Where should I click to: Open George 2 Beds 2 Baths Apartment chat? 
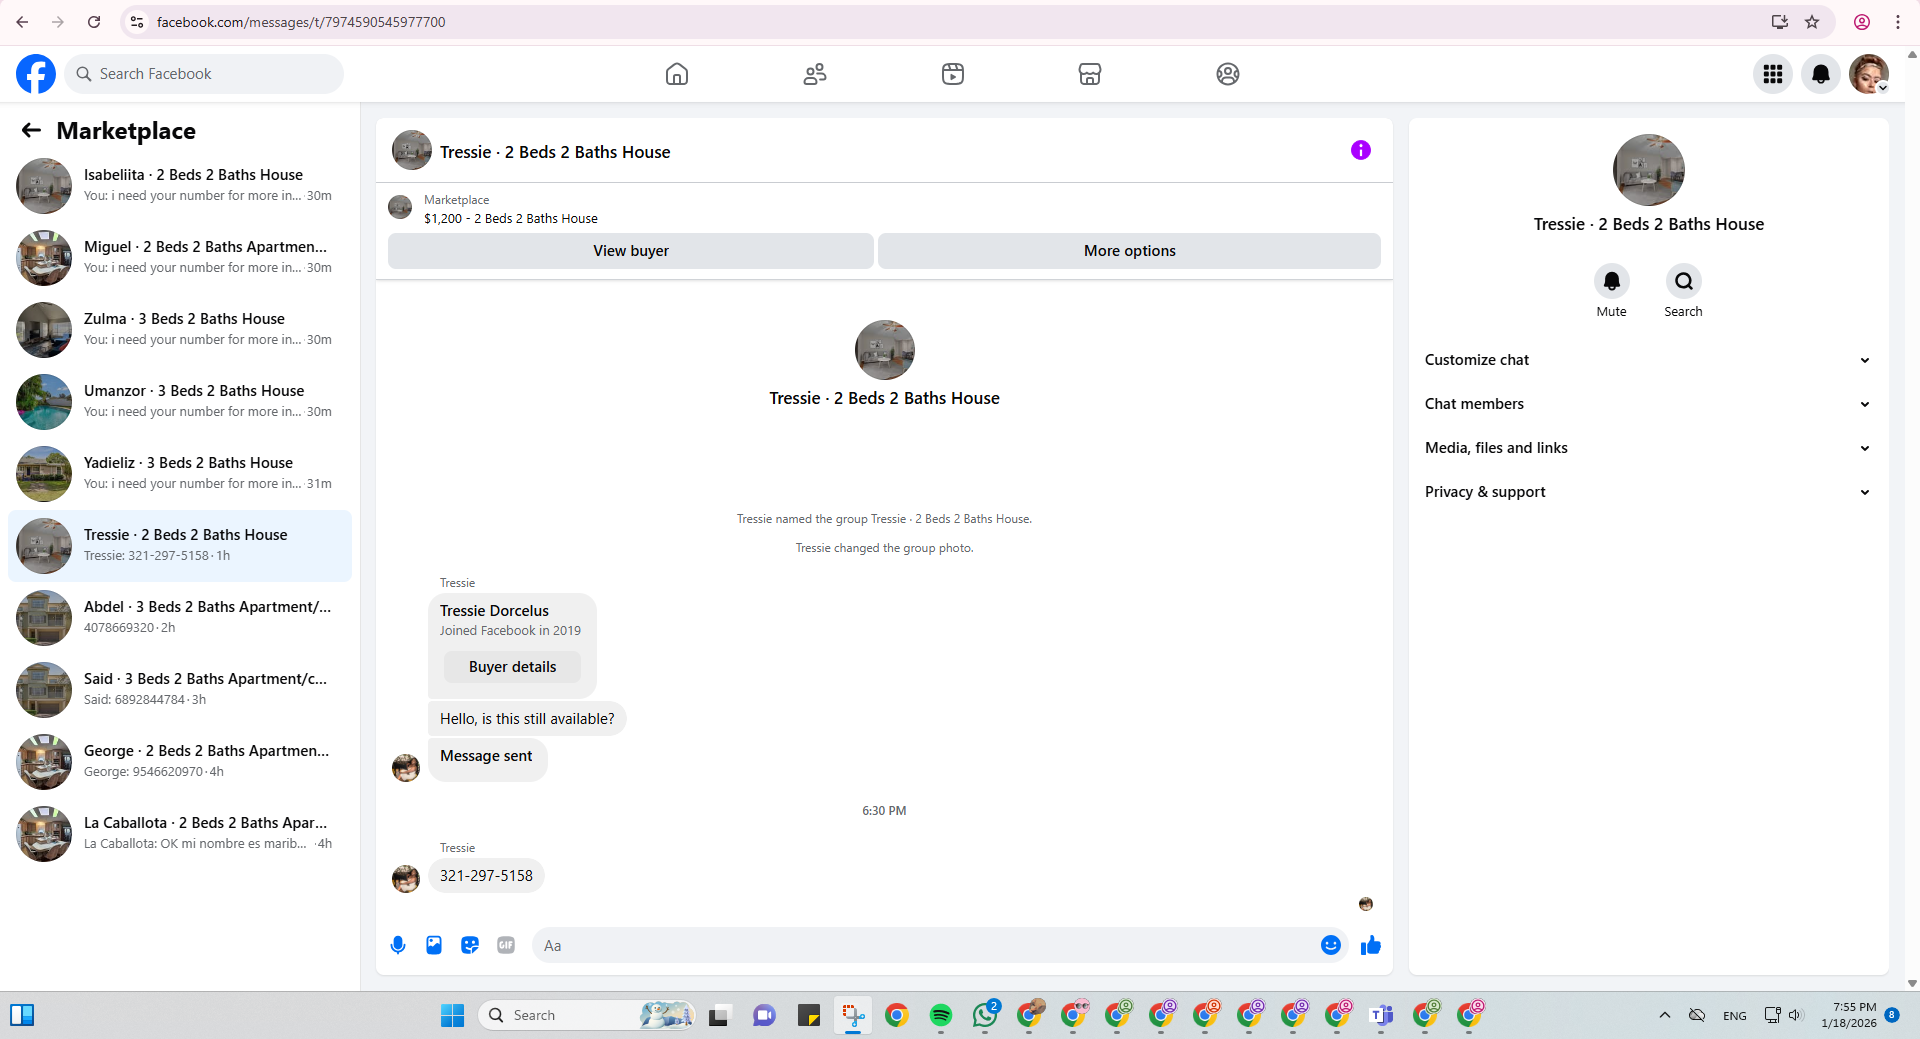coord(180,762)
